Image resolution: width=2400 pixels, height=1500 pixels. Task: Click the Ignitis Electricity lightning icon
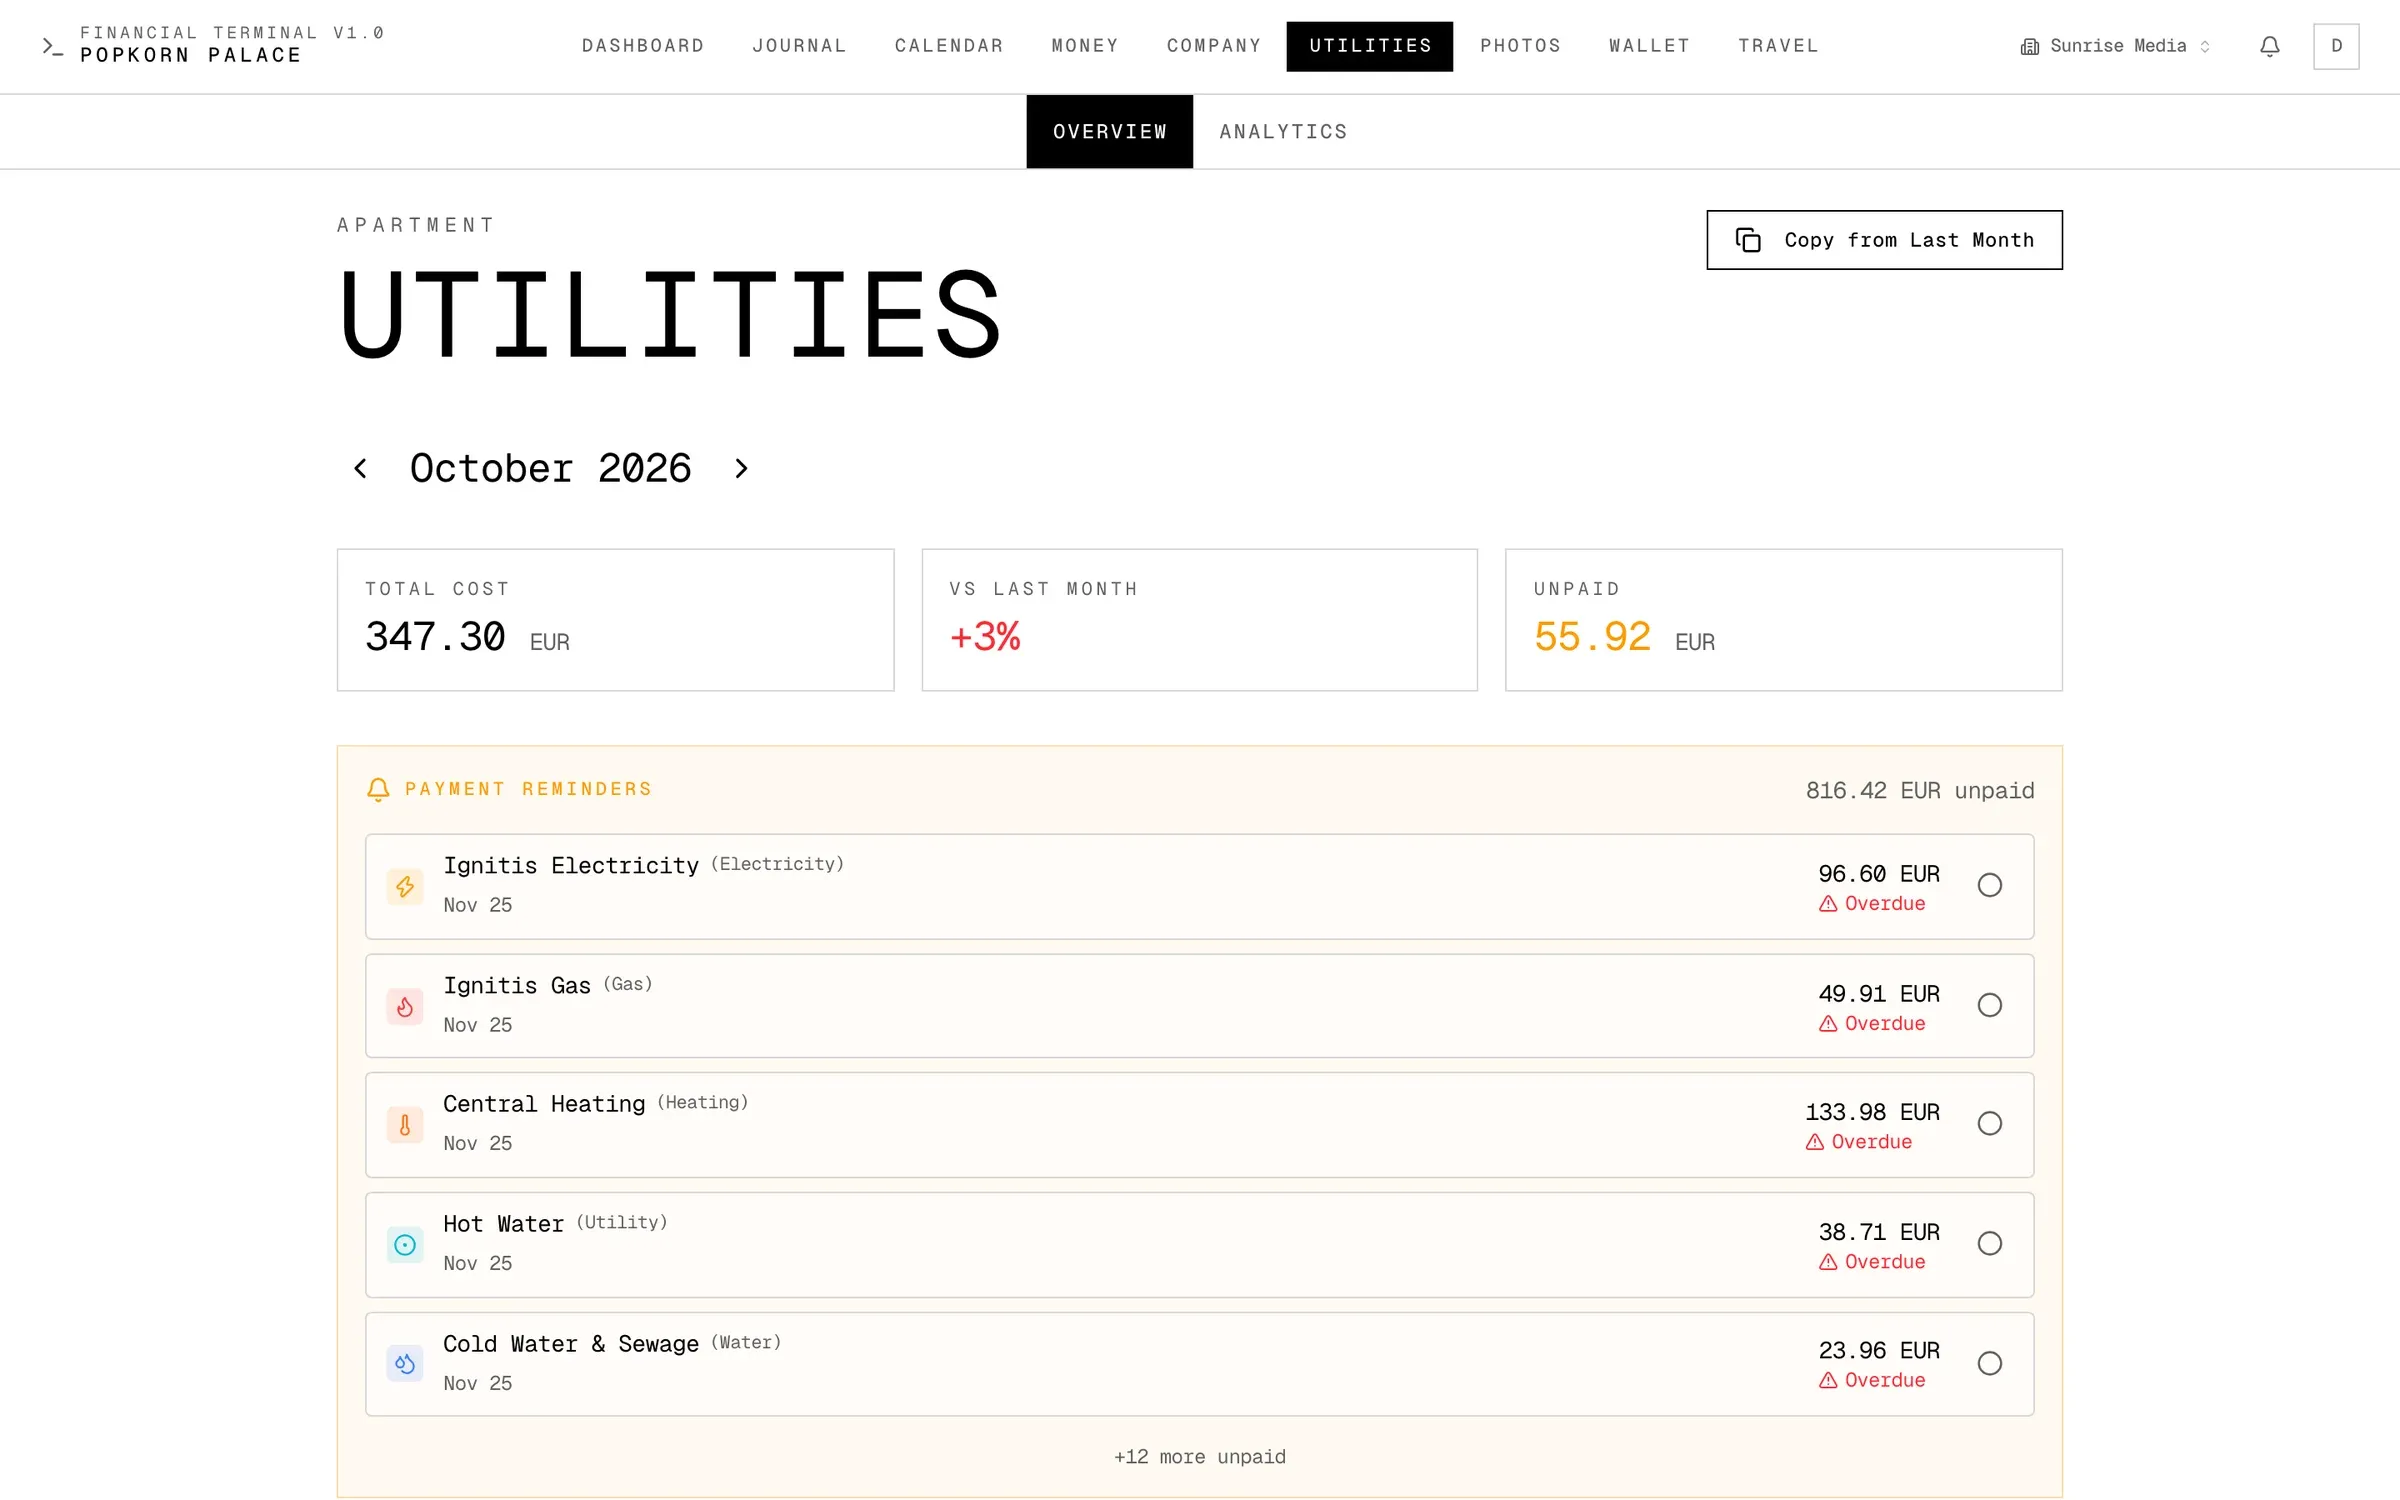[405, 886]
